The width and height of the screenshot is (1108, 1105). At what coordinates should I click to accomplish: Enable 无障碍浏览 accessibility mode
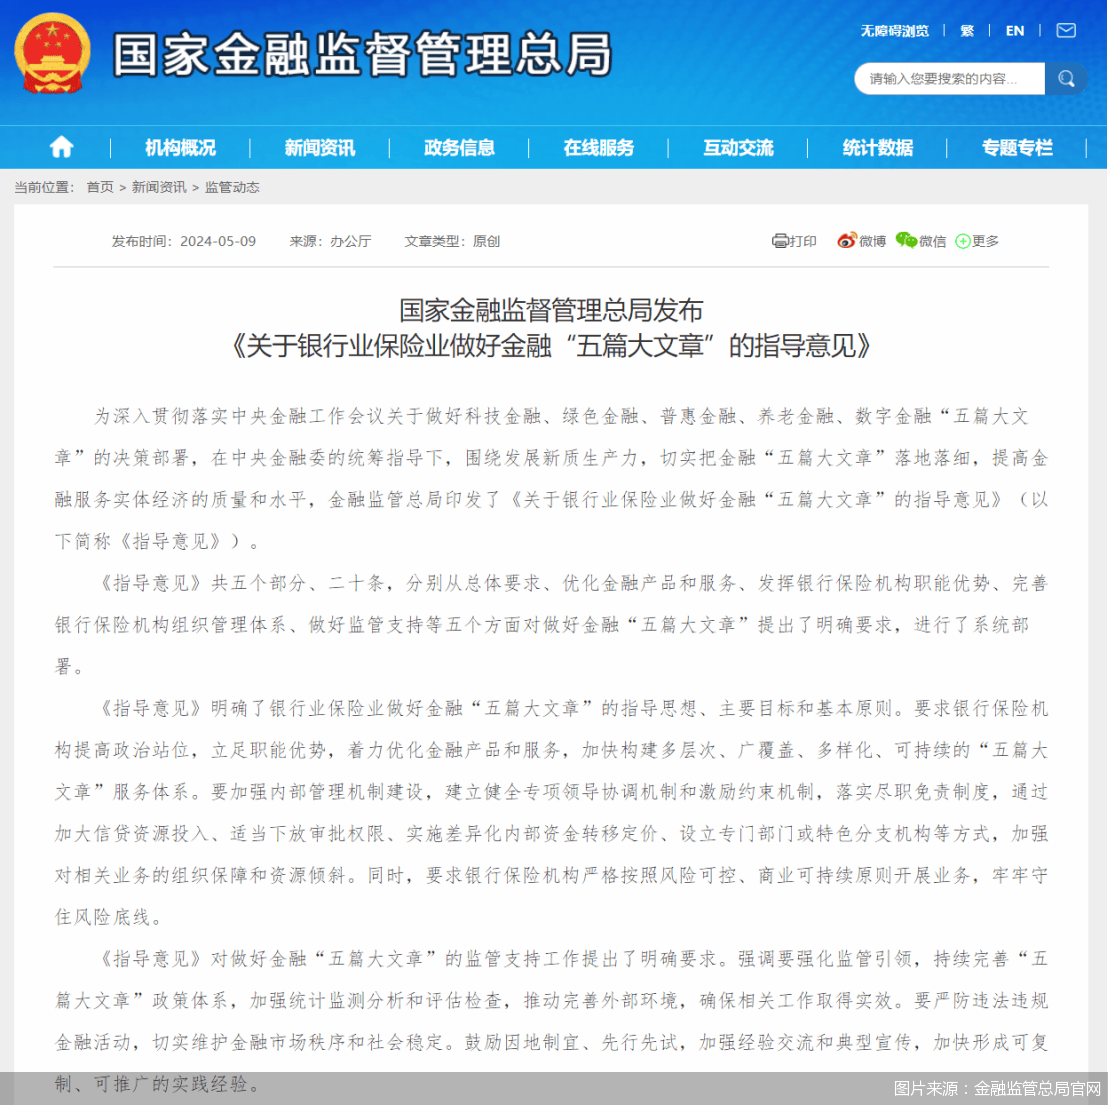(895, 31)
